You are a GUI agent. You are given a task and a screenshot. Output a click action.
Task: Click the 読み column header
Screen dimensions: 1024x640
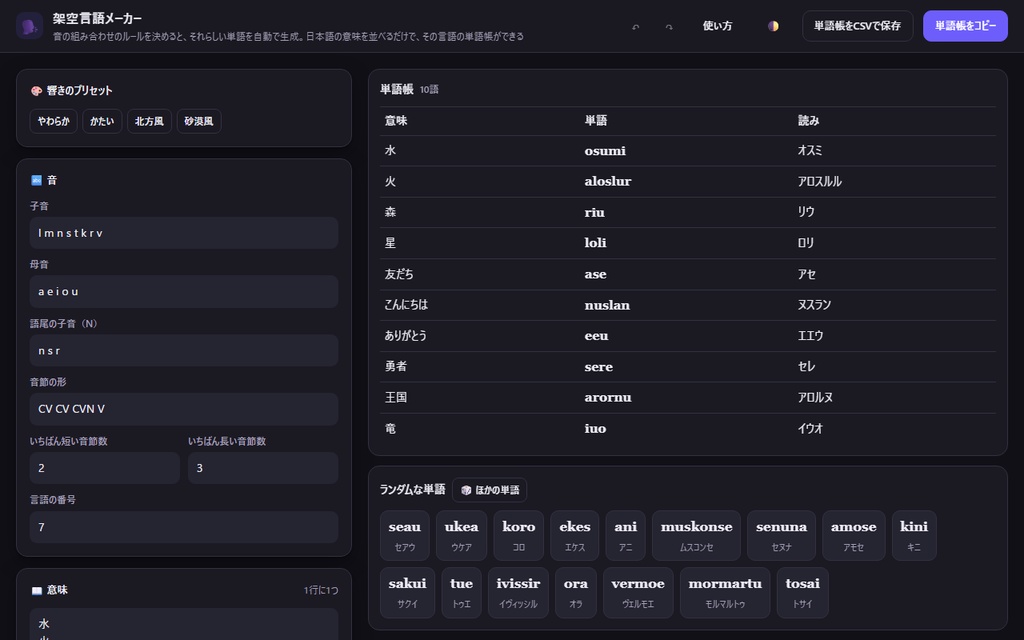pos(808,121)
